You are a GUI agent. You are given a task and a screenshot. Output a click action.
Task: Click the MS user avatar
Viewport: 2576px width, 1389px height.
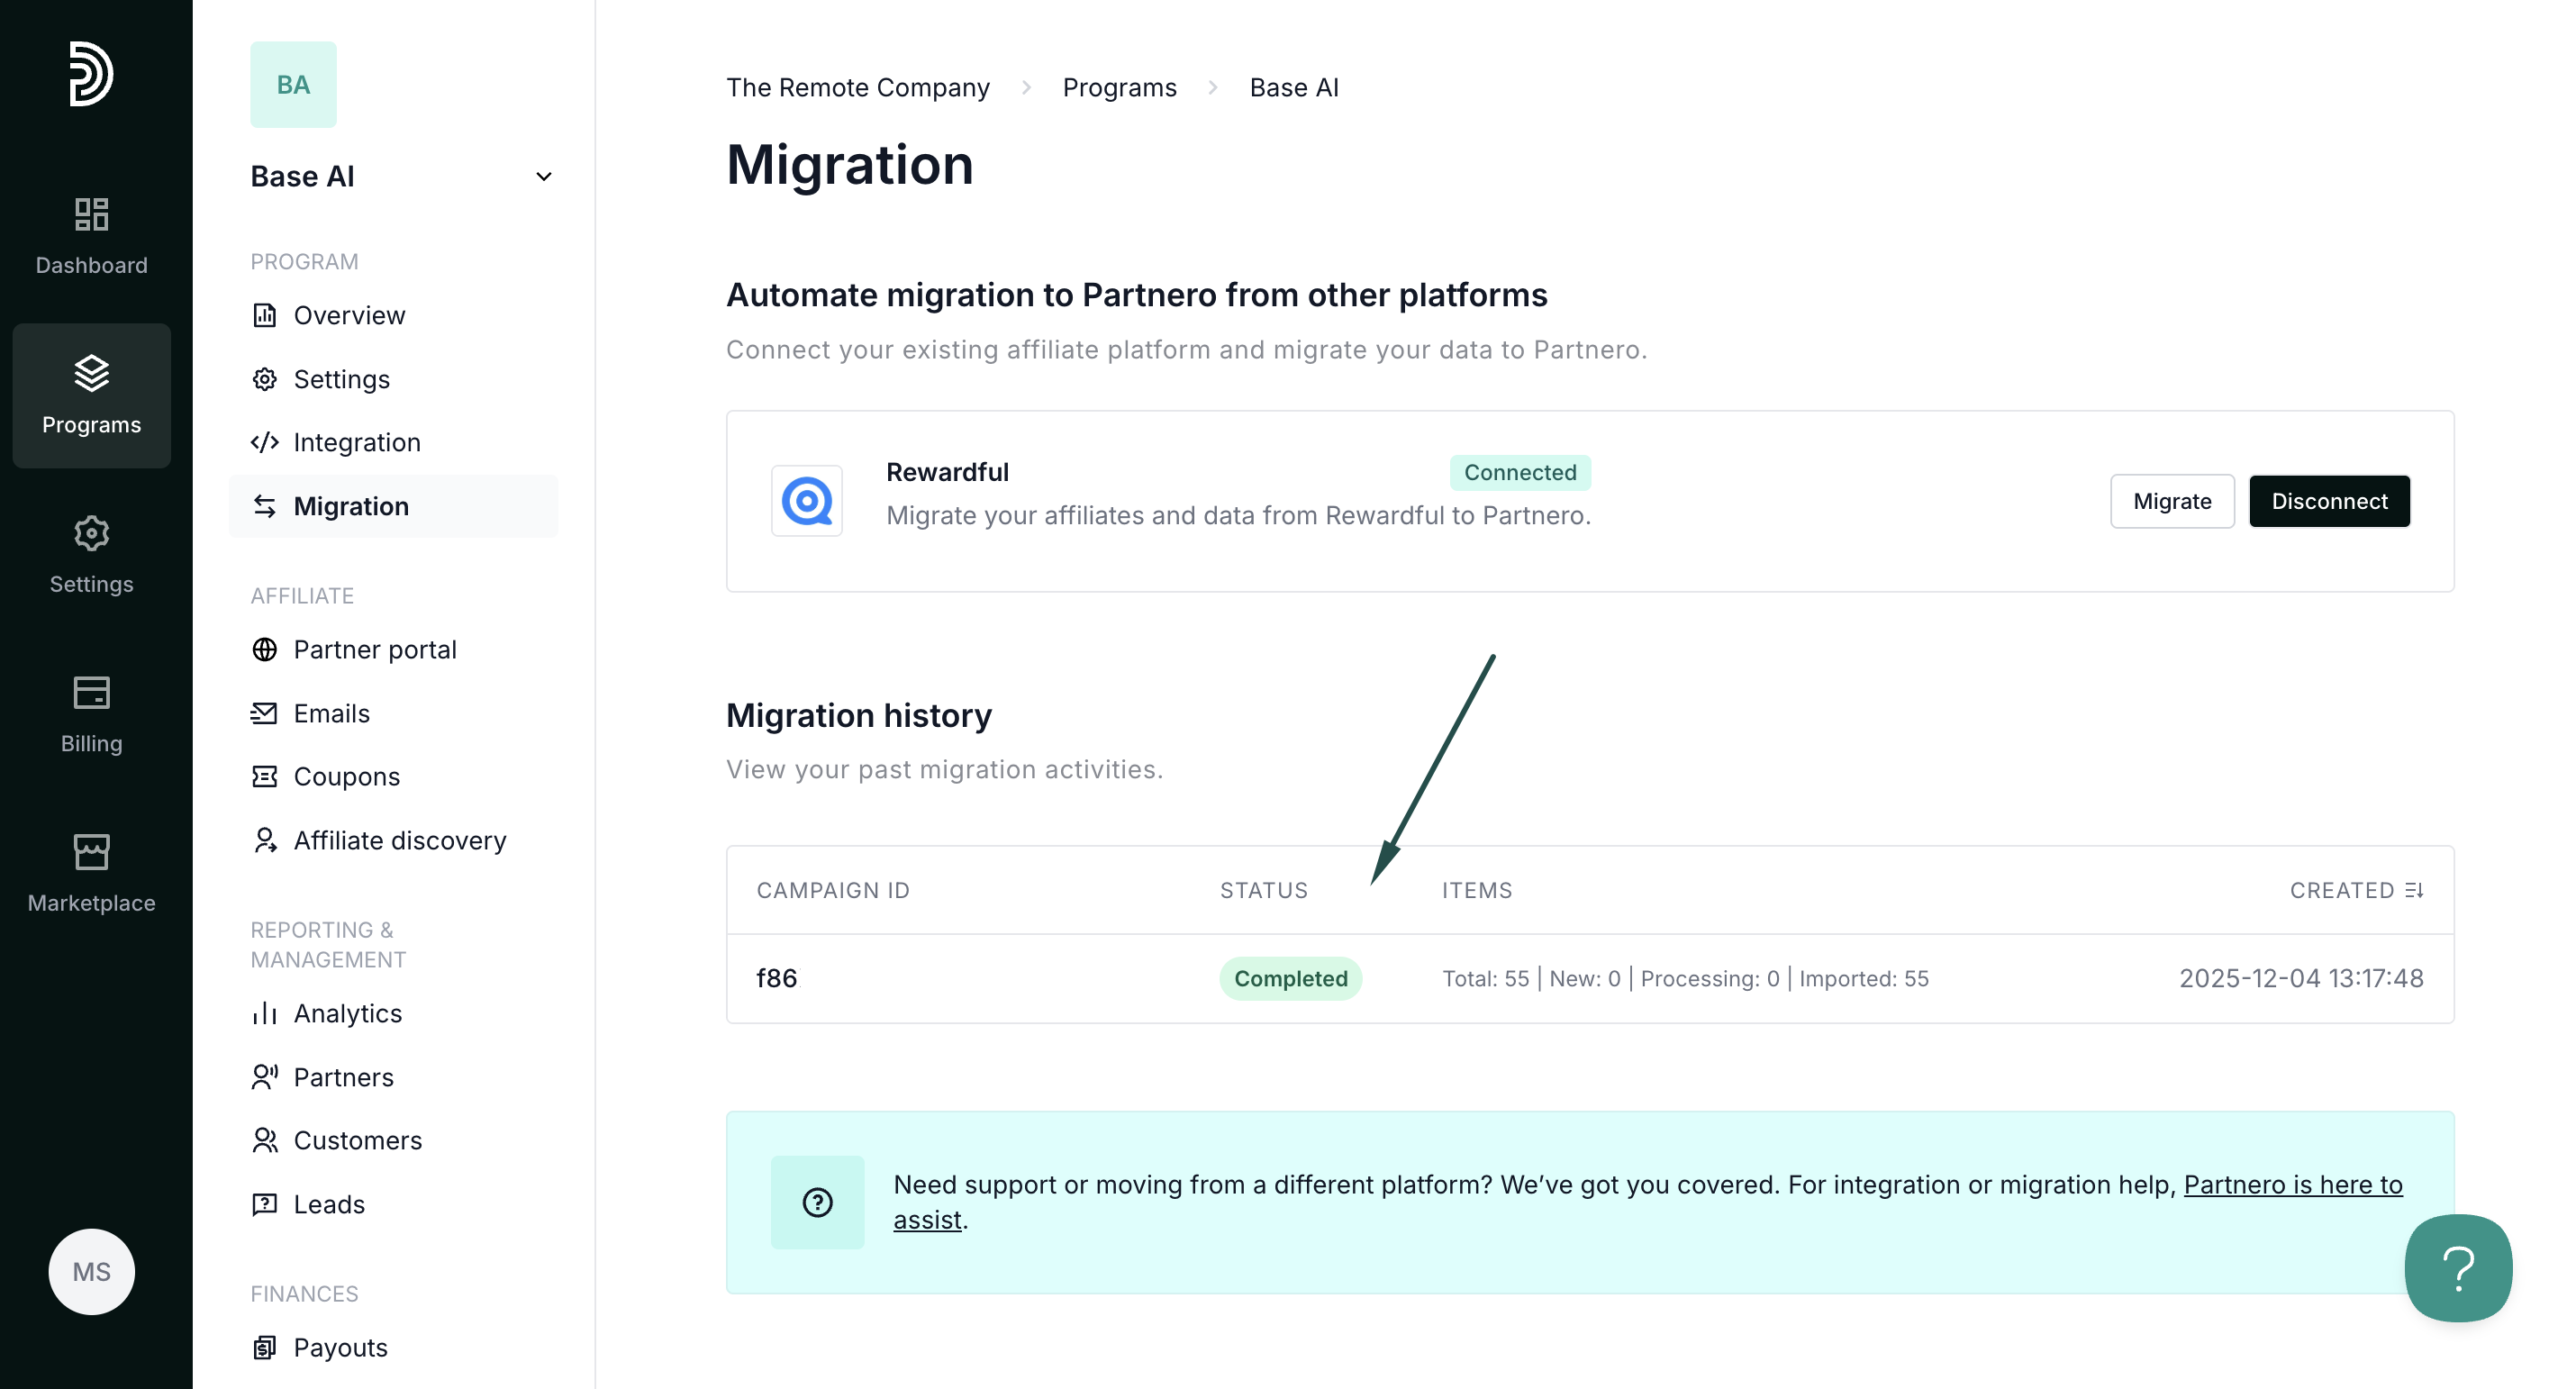tap(91, 1271)
